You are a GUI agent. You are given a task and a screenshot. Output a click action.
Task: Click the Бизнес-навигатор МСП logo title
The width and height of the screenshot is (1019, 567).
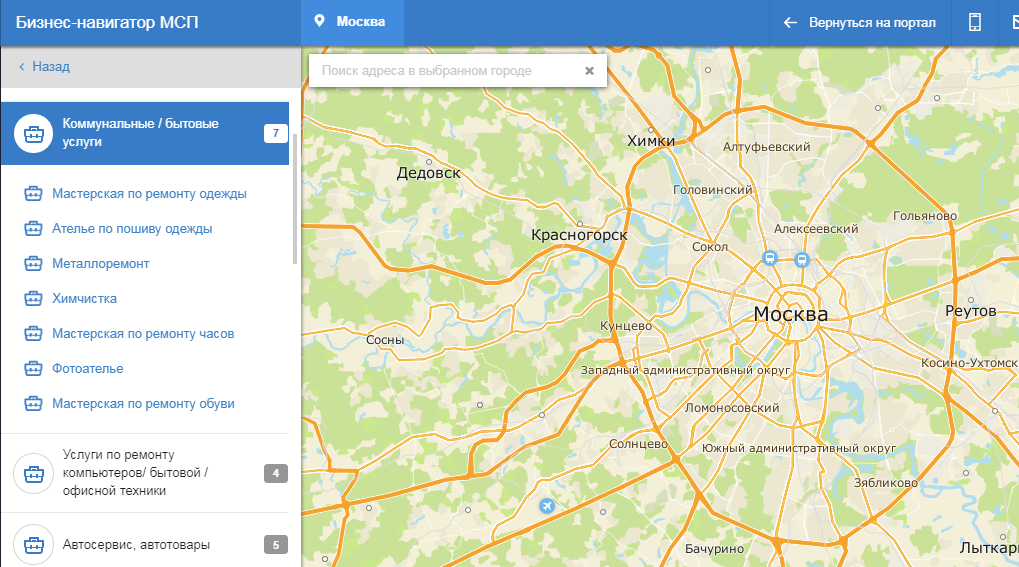[107, 22]
